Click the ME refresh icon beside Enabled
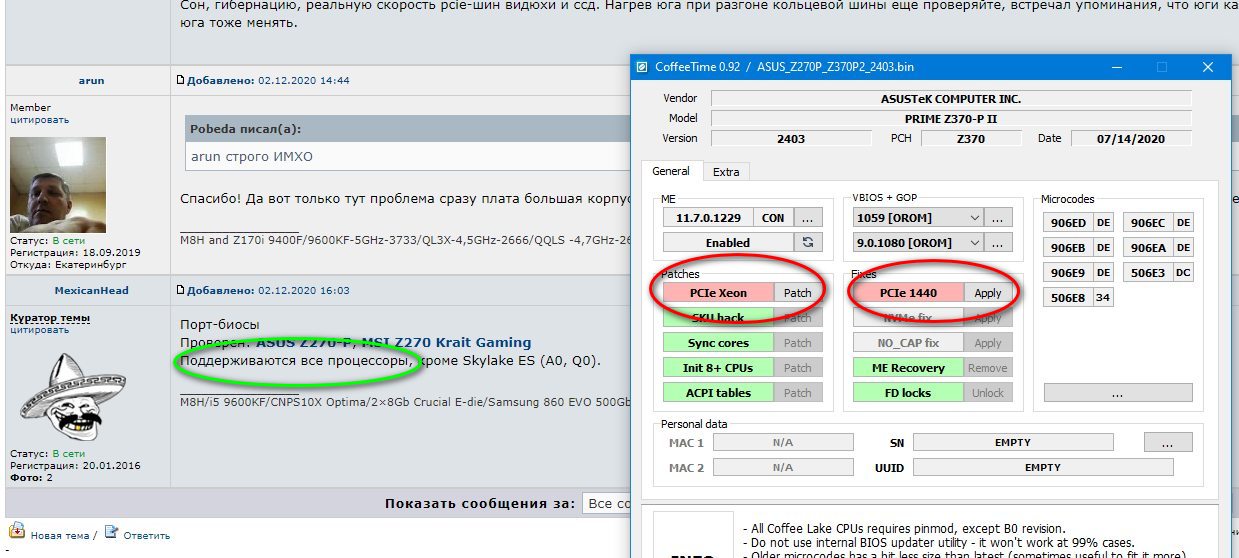Image resolution: width=1239 pixels, height=558 pixels. tap(807, 242)
